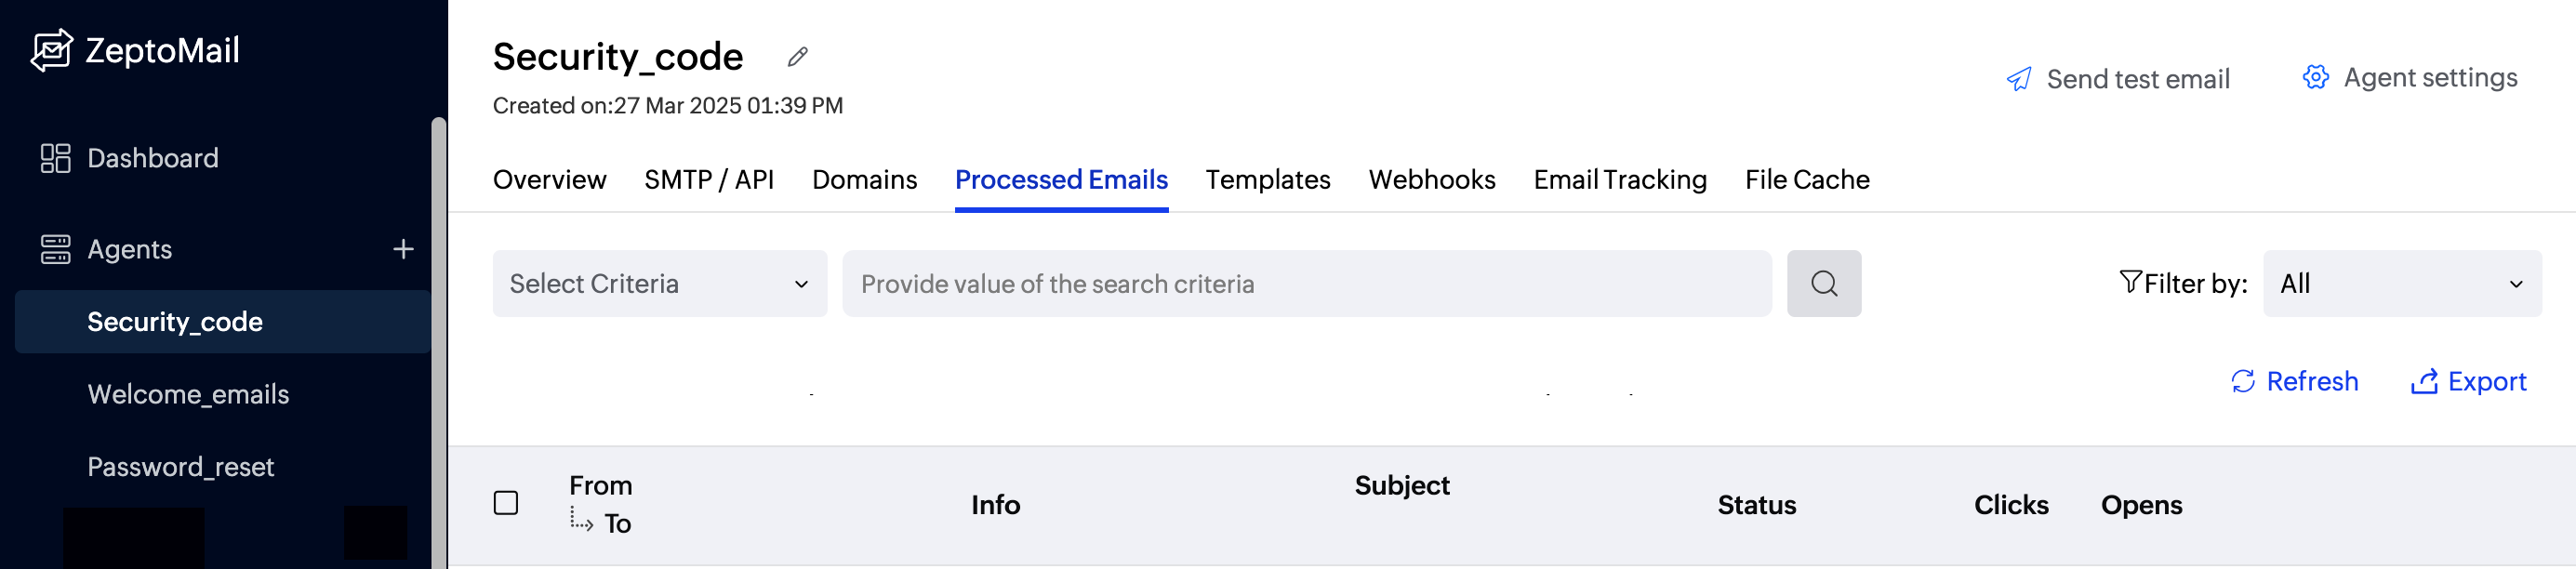Click the funnel icon next to Filter by
The height and width of the screenshot is (569, 2576).
click(2130, 283)
